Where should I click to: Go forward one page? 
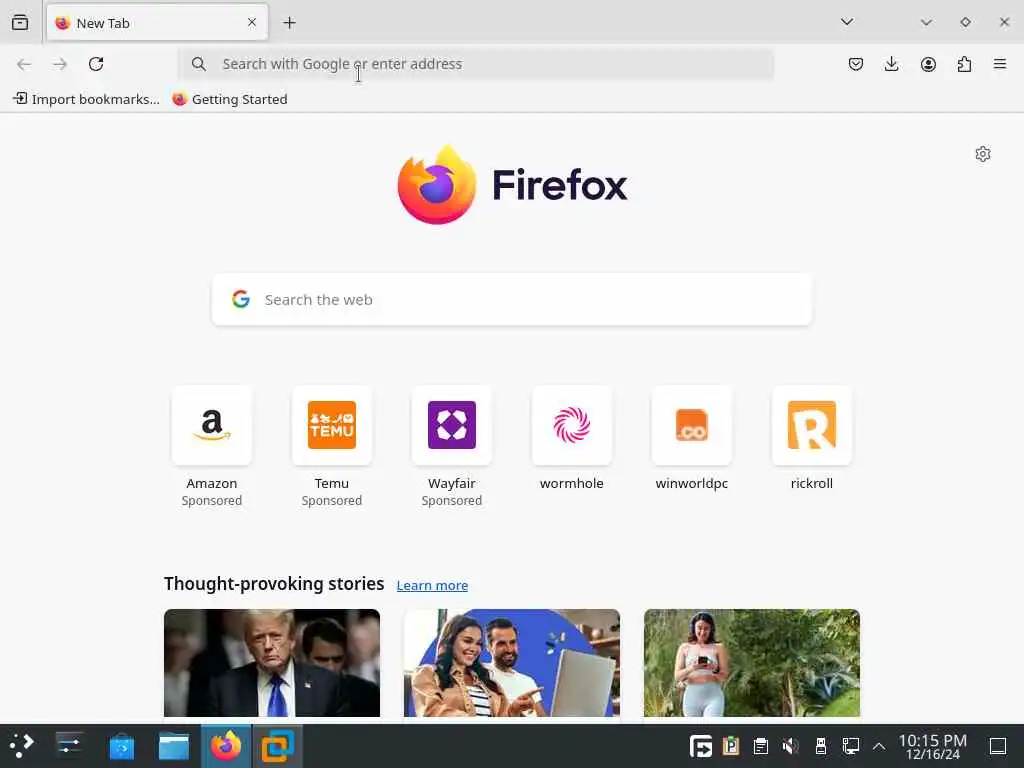coord(60,64)
